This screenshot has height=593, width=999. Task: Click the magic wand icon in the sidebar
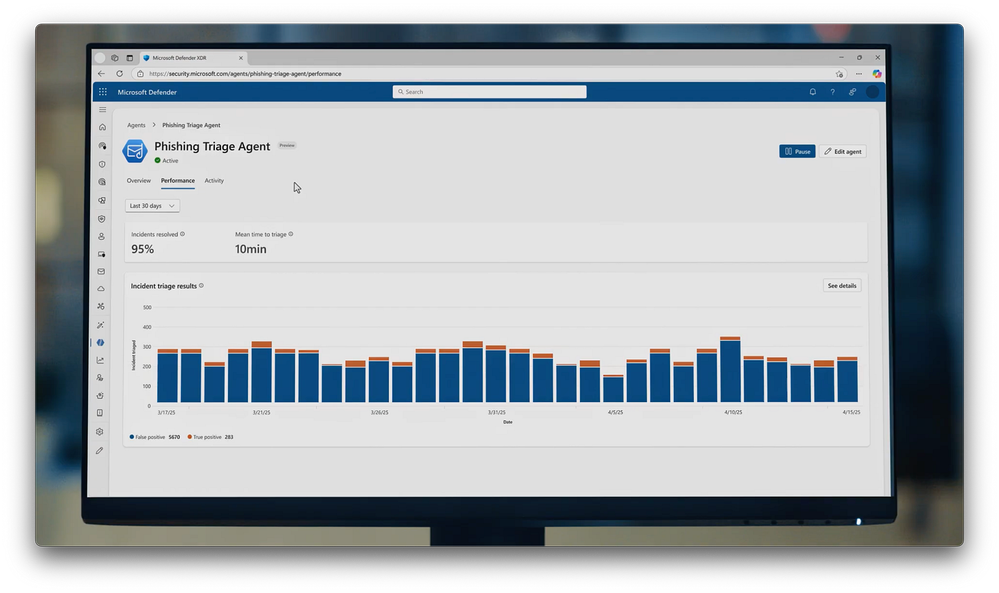point(101,325)
